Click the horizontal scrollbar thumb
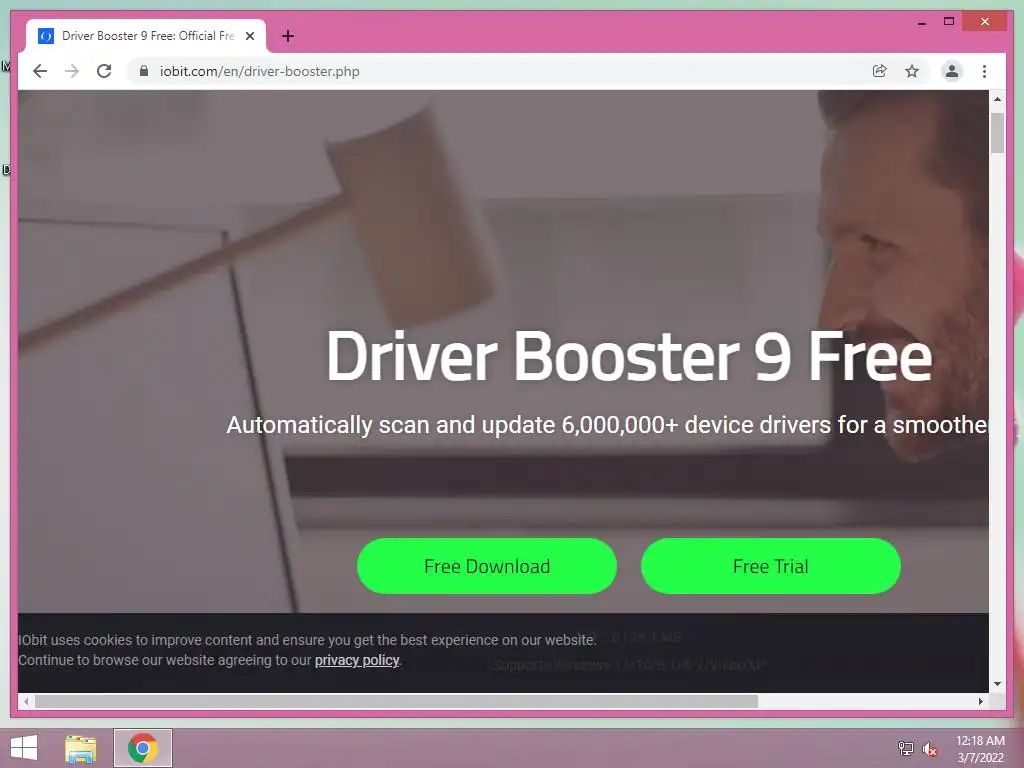Image resolution: width=1024 pixels, height=768 pixels. tap(396, 701)
